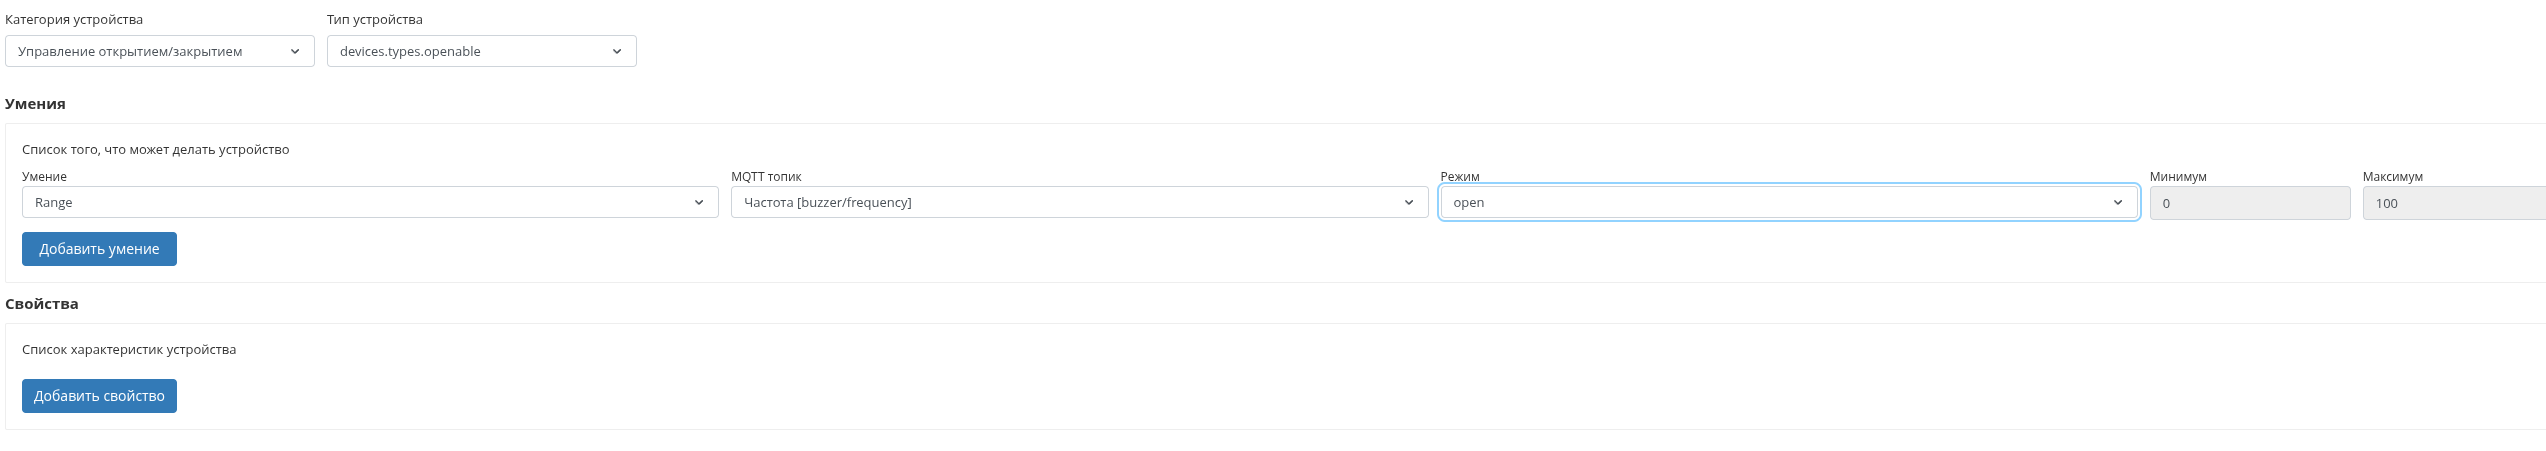Viewport: 2546px width, 451px height.
Task: Click the Категория устройства label
Action: pos(74,19)
